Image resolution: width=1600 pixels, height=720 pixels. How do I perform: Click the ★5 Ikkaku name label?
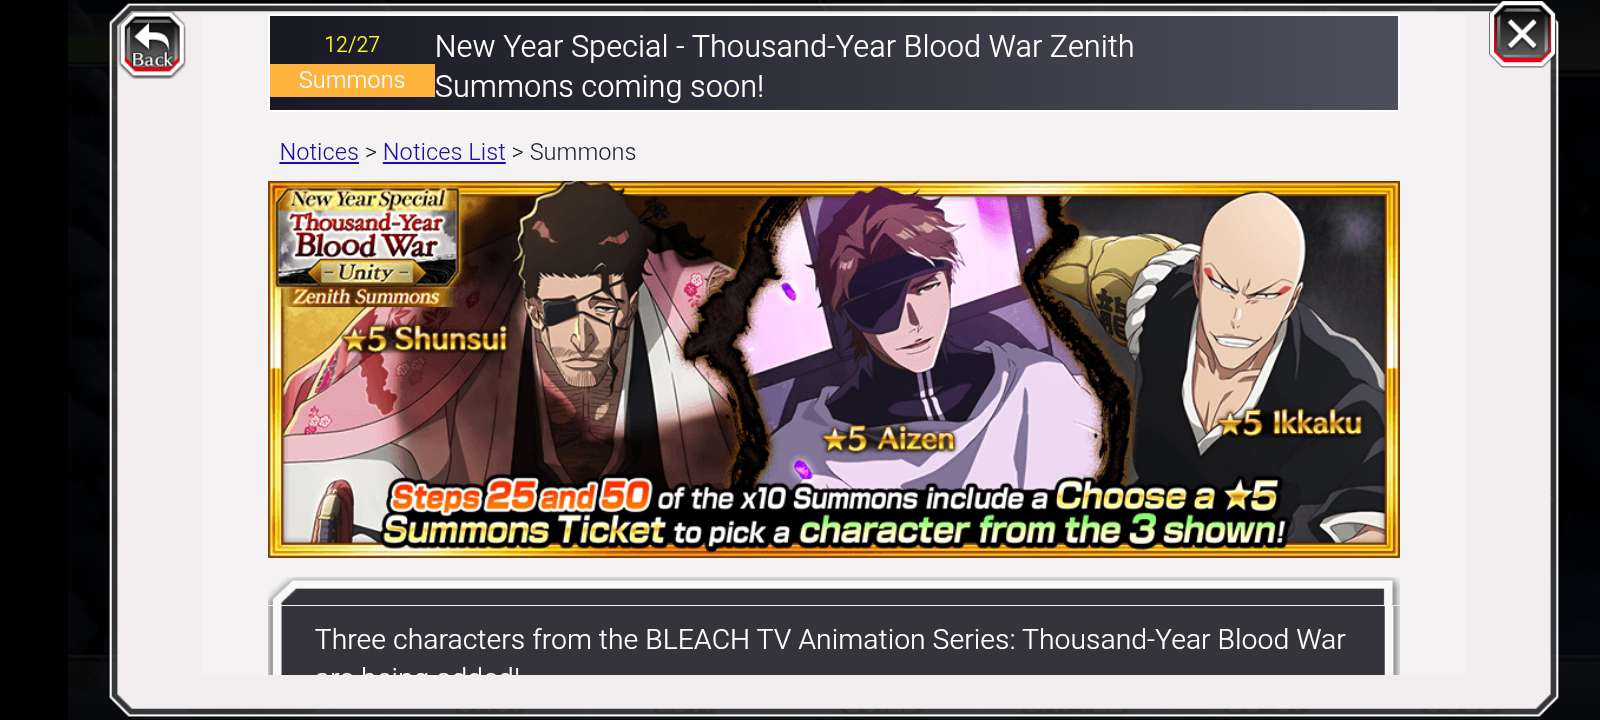(x=1291, y=423)
